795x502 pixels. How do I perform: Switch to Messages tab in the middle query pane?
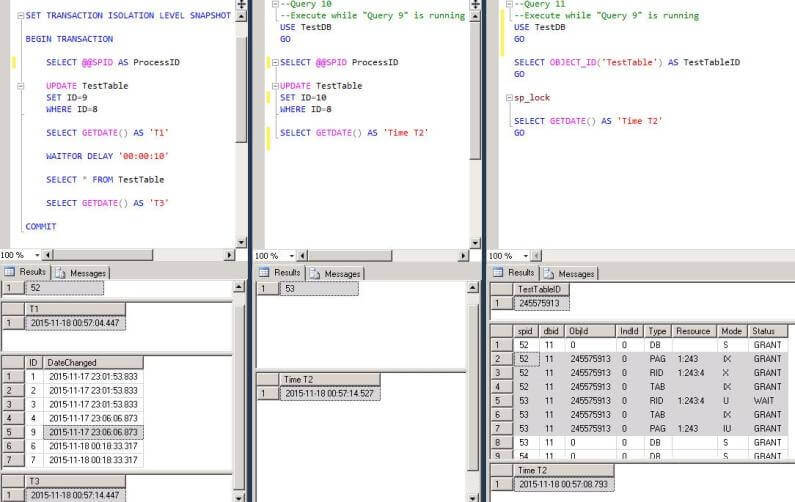(335, 273)
